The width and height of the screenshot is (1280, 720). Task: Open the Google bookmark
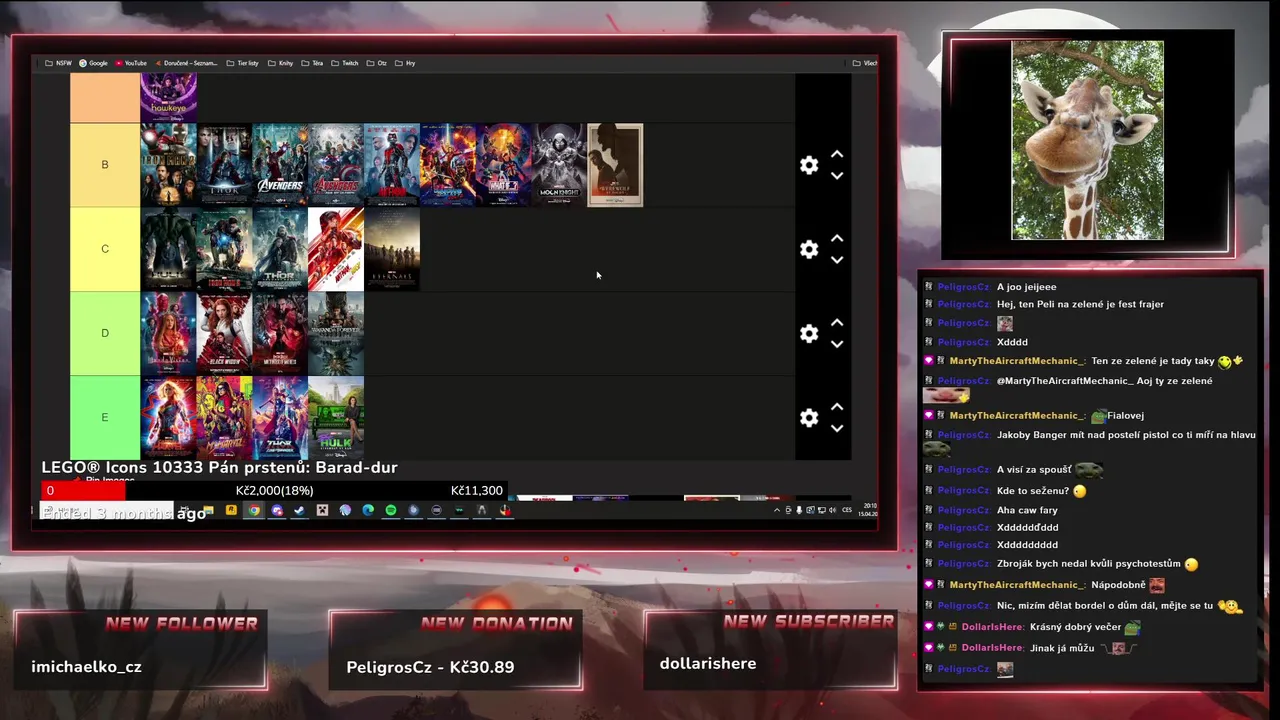point(93,63)
